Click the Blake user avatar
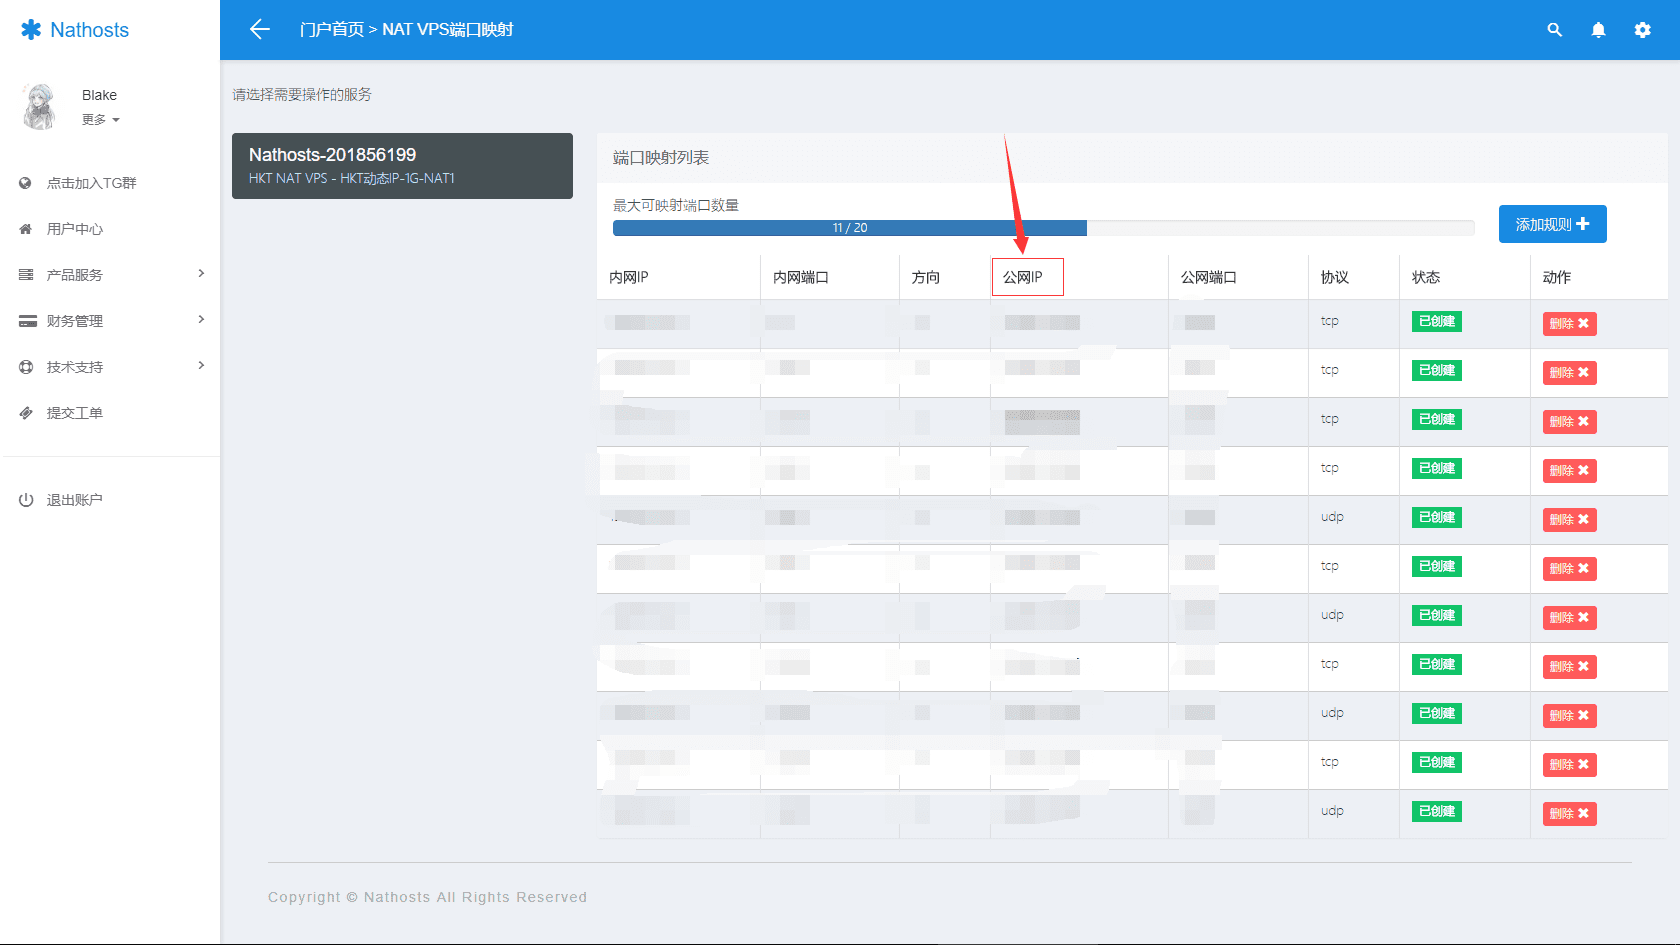 pyautogui.click(x=40, y=107)
